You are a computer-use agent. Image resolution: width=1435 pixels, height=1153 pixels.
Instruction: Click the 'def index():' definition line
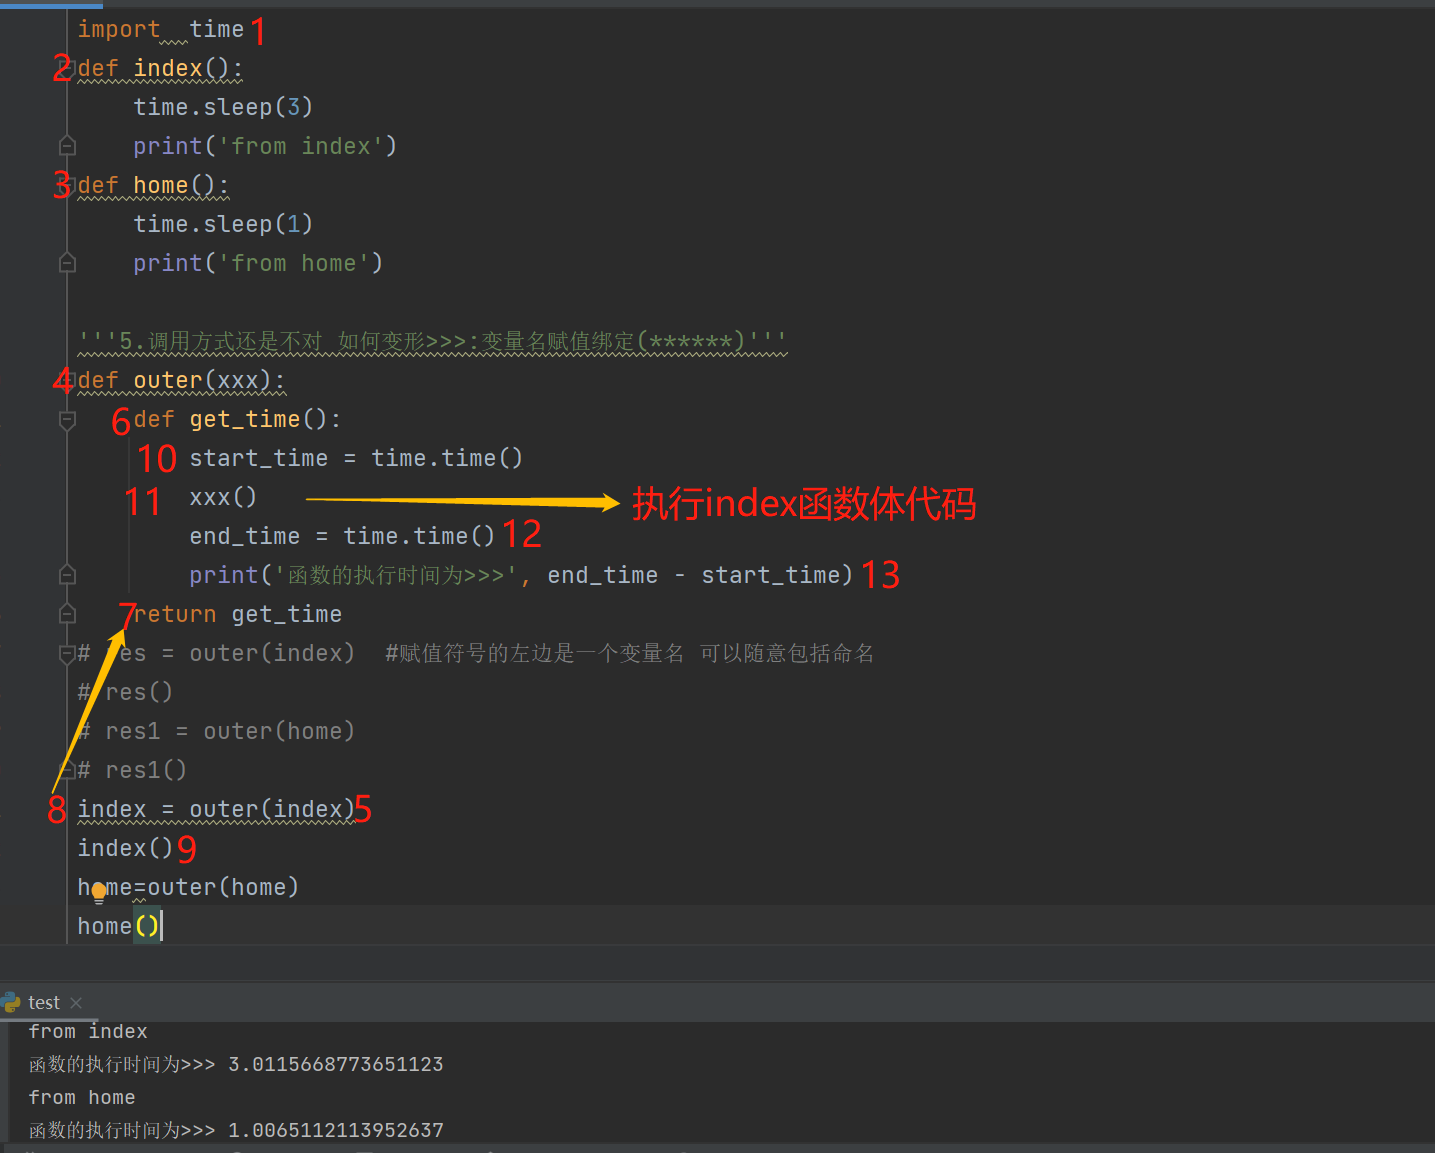(160, 68)
